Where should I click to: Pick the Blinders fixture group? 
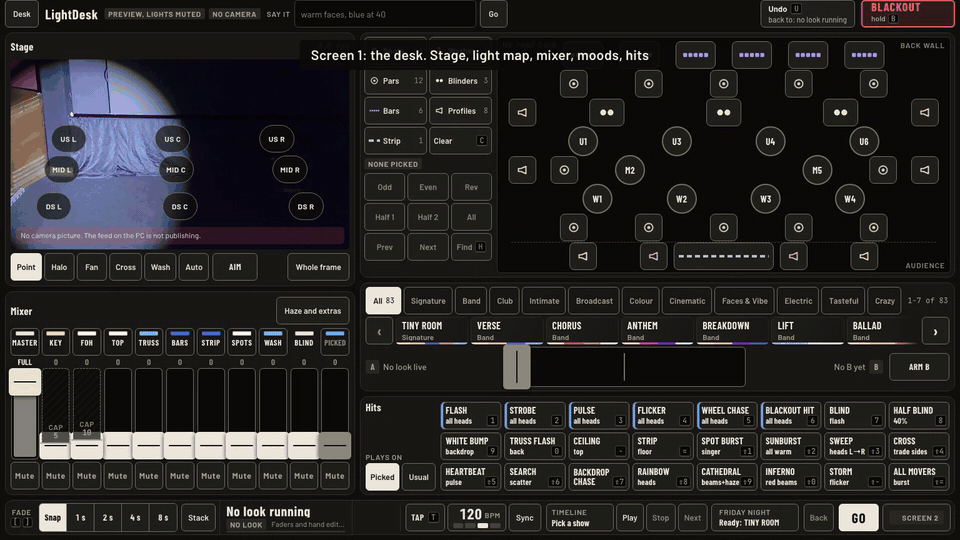tap(460, 81)
